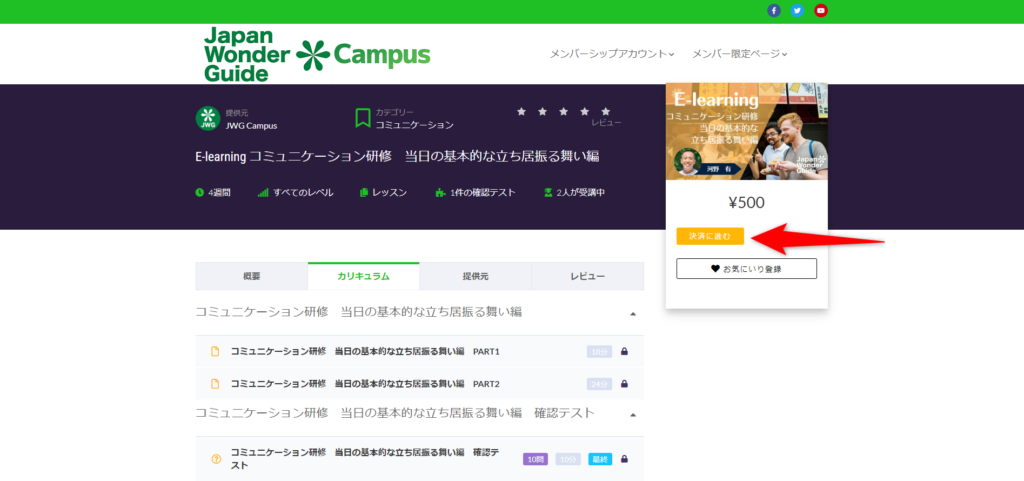This screenshot has width=1024, height=481.
Task: Collapse the 確認テスト section arrow
Action: coord(632,414)
